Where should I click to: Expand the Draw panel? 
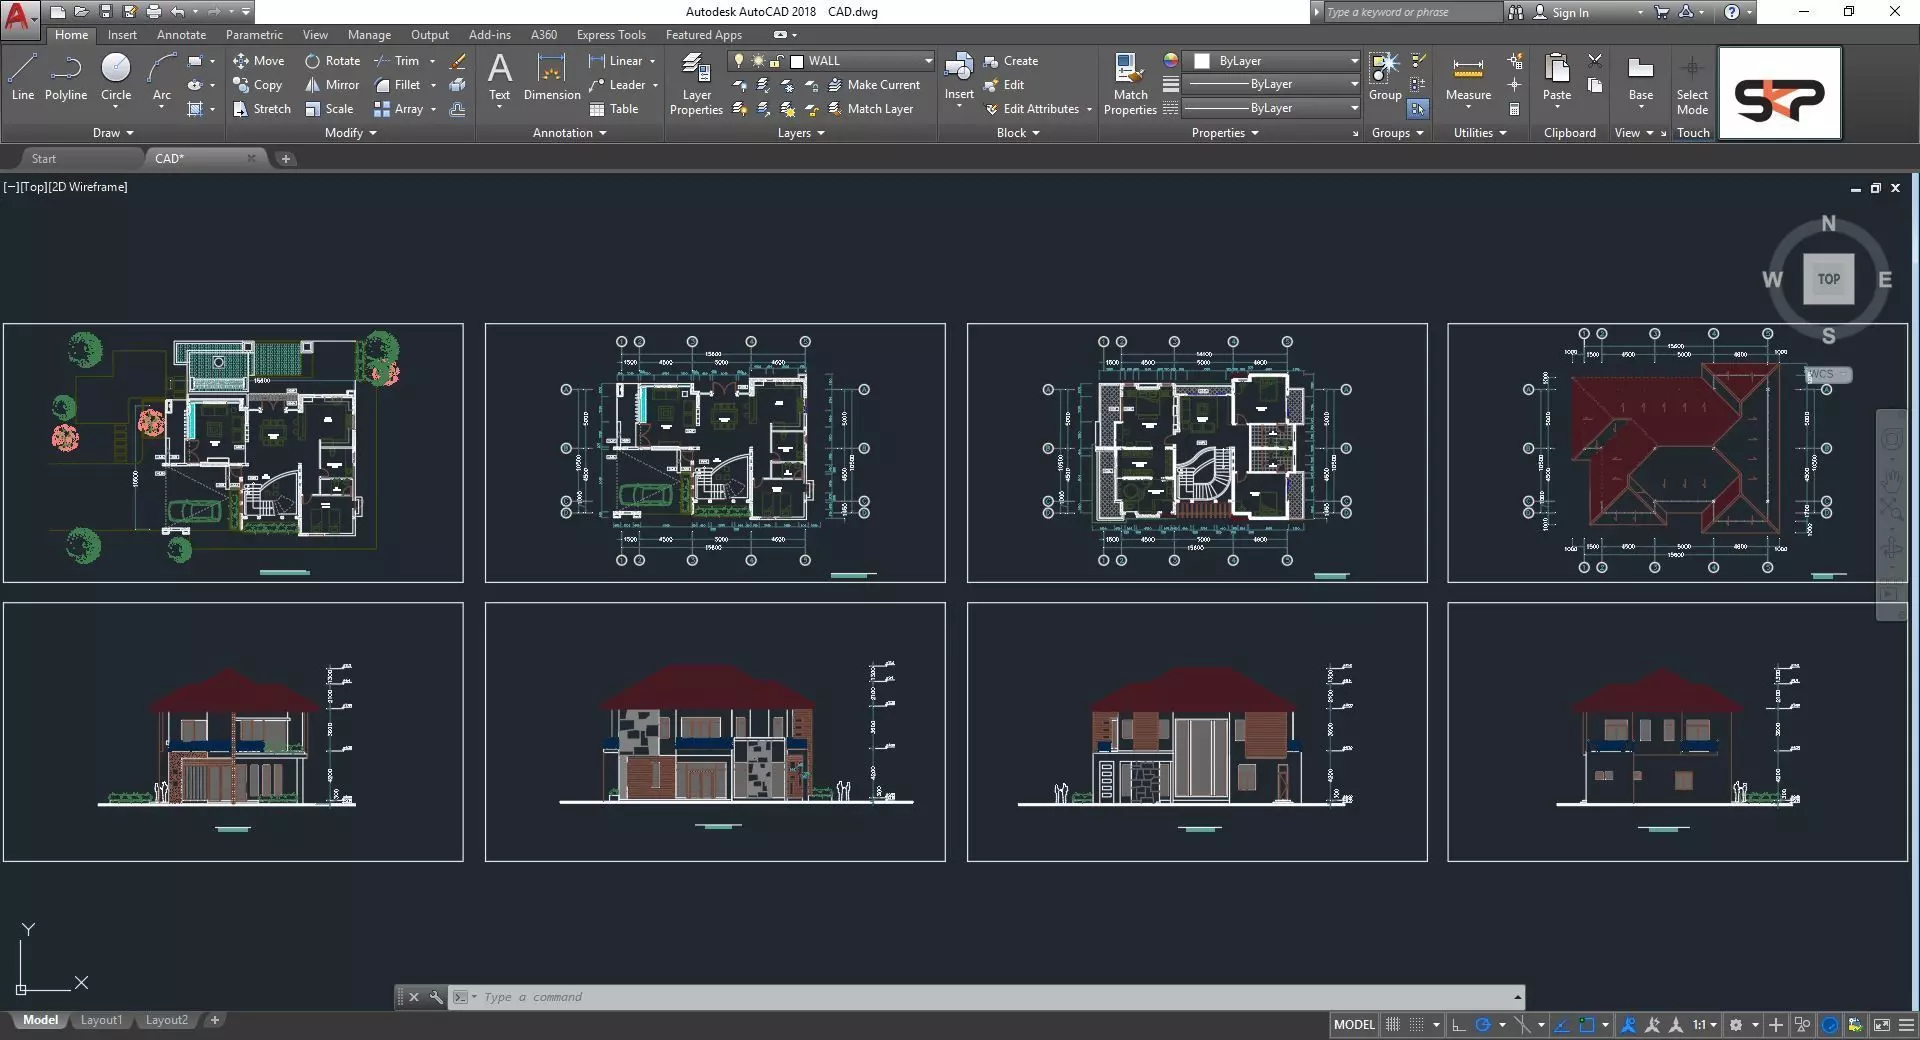tap(113, 133)
